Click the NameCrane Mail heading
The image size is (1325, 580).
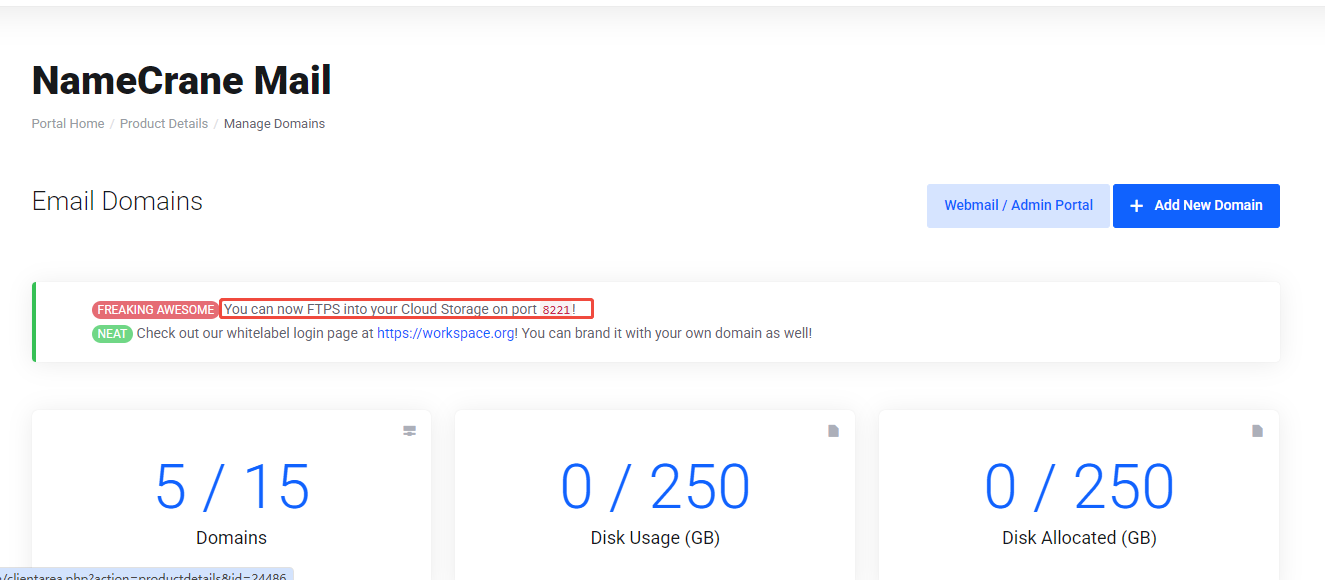[181, 80]
